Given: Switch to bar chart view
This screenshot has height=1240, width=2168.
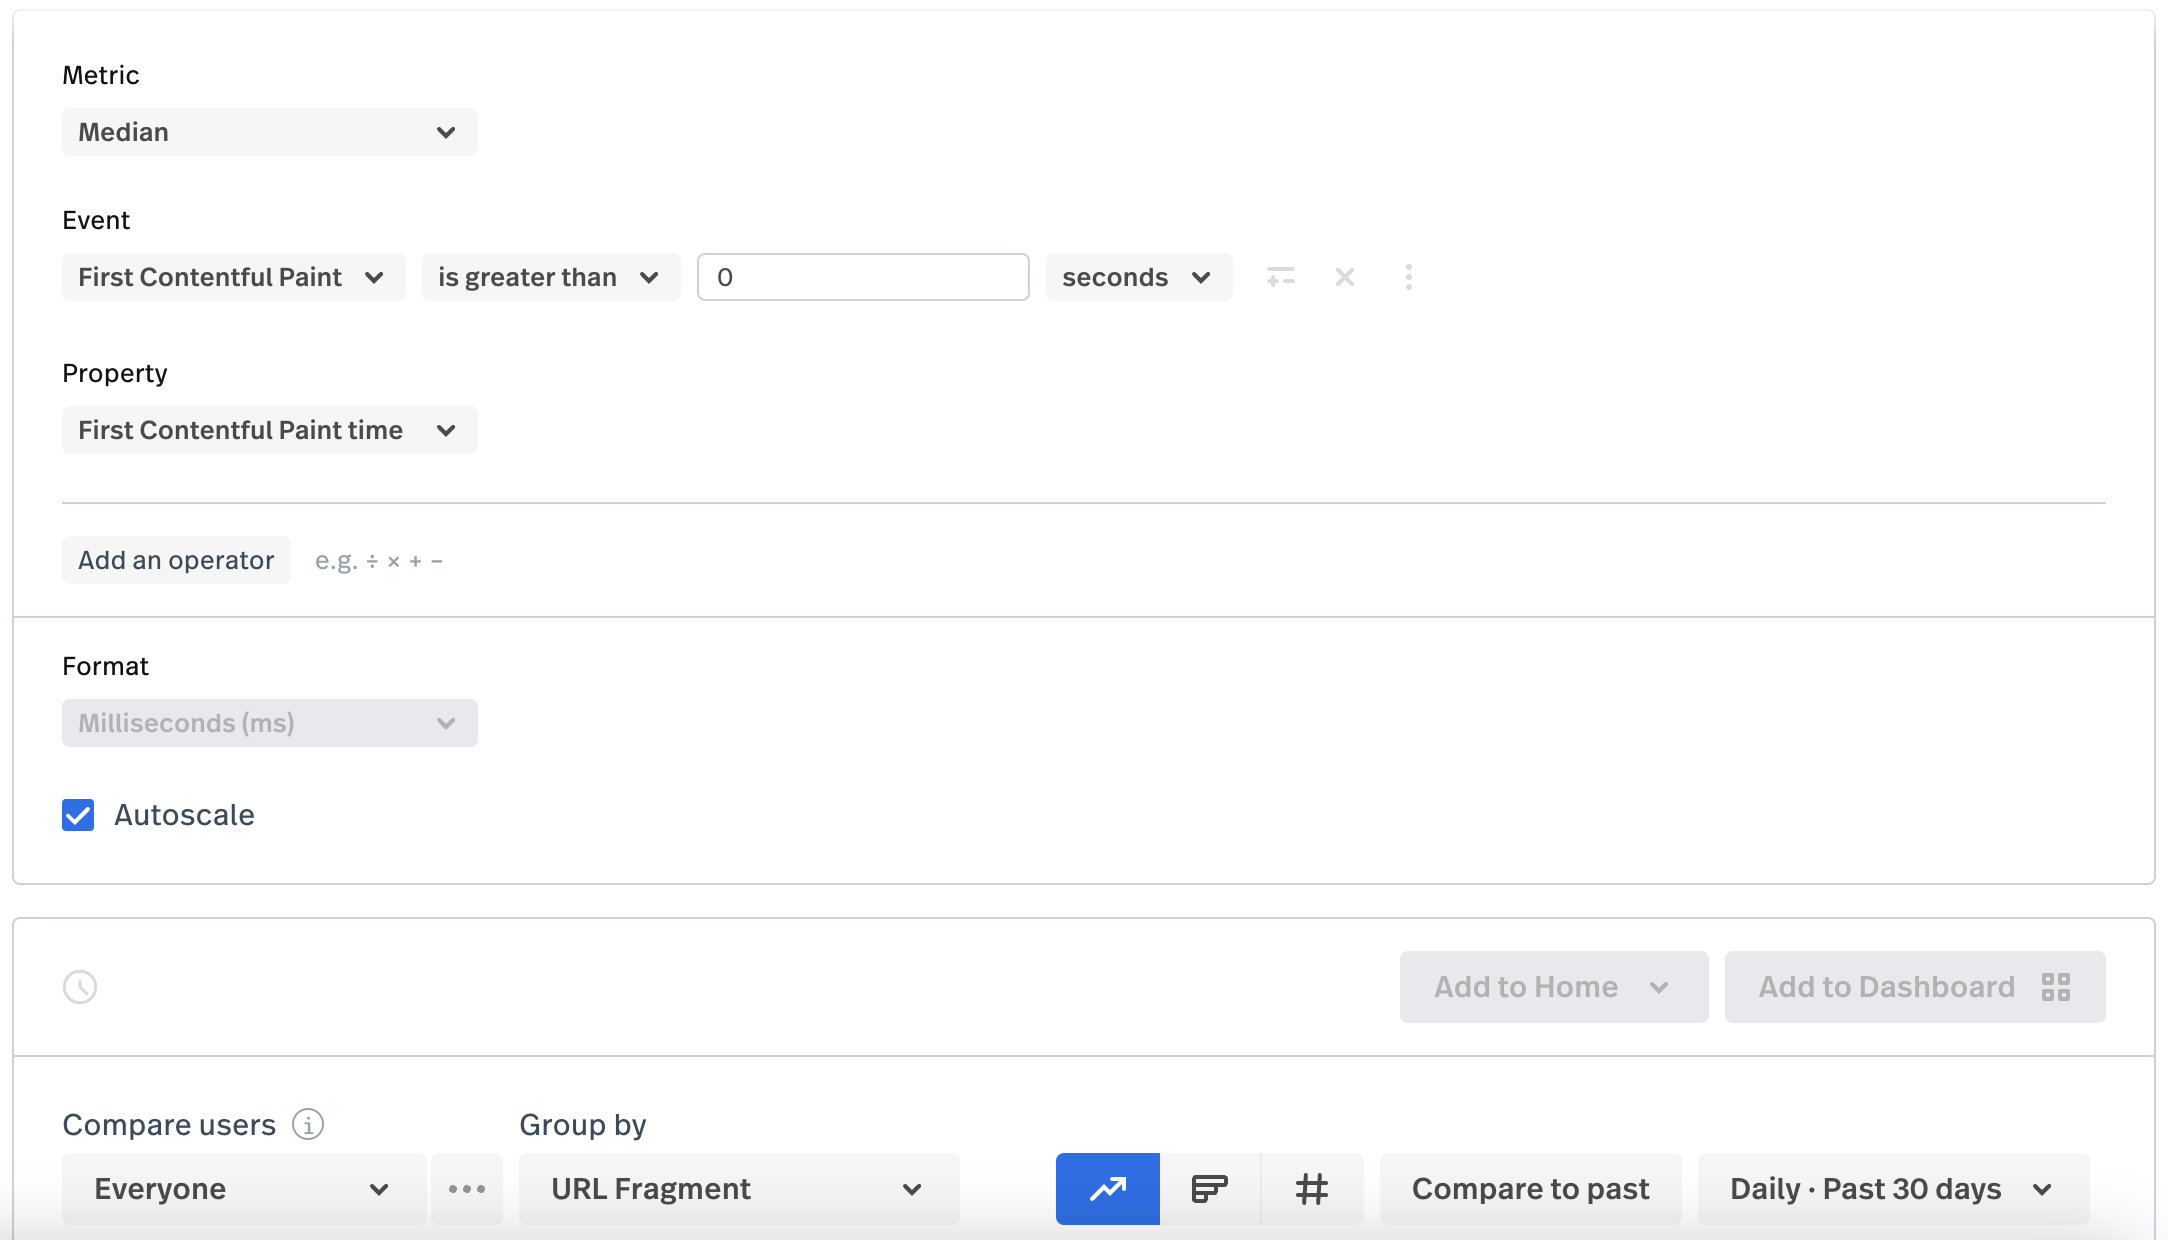Looking at the screenshot, I should [1210, 1188].
